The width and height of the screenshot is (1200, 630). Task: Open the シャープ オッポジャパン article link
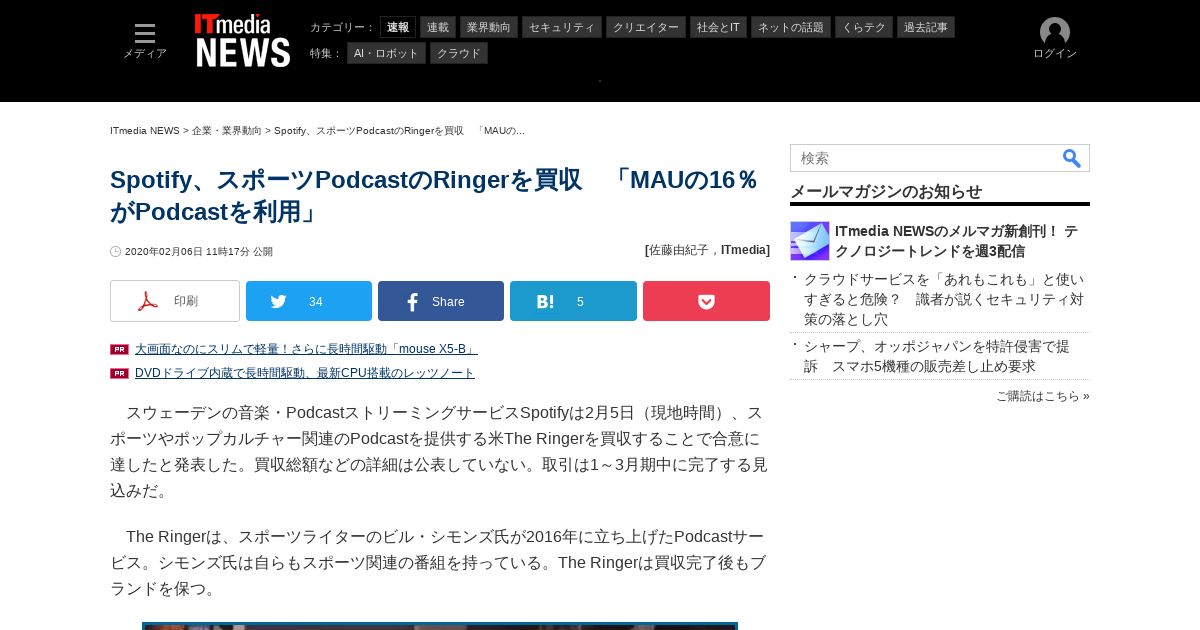click(x=937, y=356)
